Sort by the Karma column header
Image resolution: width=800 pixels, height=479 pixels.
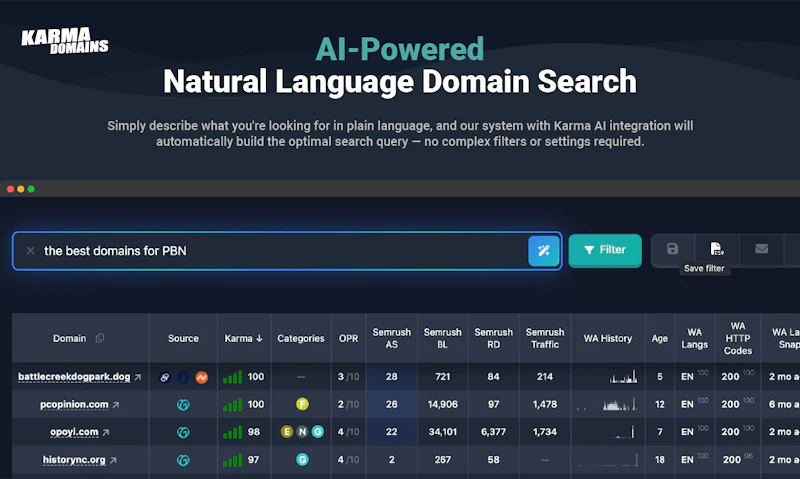(x=243, y=338)
